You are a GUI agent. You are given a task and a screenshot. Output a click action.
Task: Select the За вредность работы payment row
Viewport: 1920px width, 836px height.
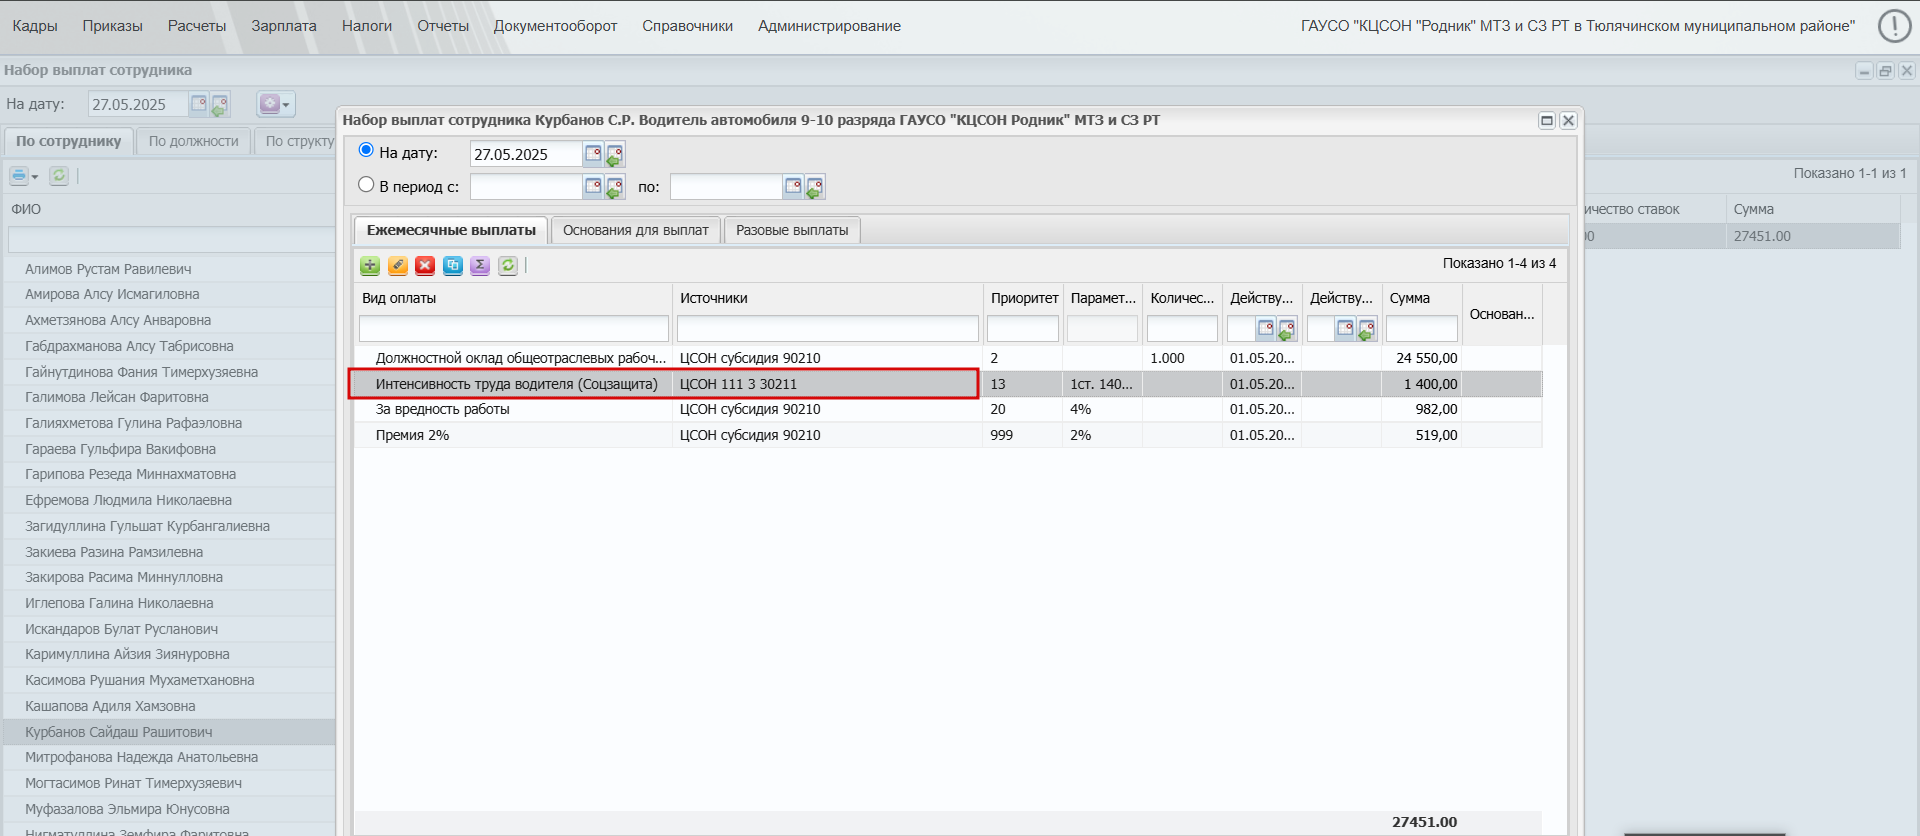click(x=948, y=409)
